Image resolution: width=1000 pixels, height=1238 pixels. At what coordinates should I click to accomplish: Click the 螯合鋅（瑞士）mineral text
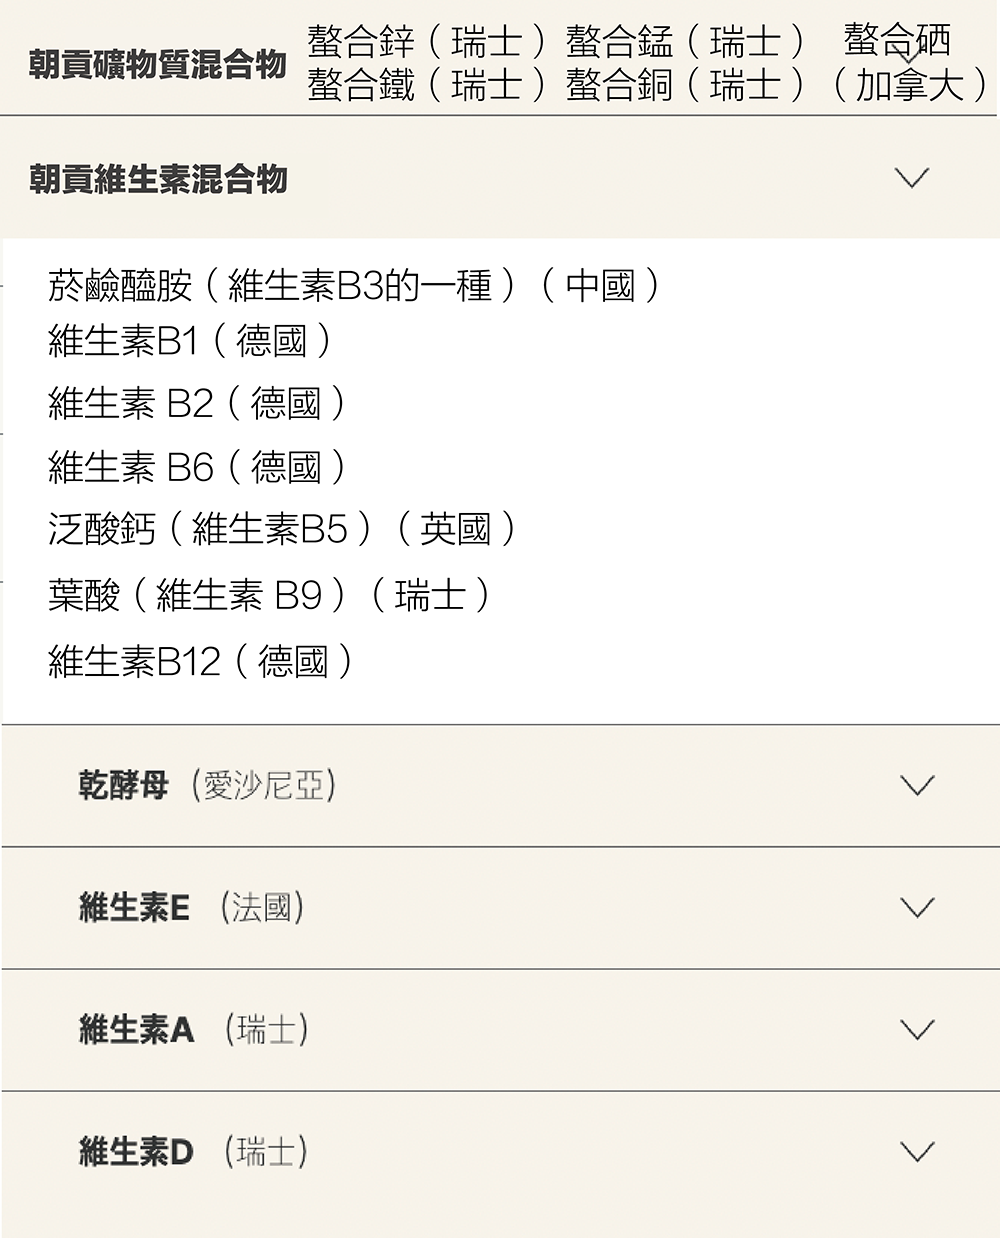427,42
